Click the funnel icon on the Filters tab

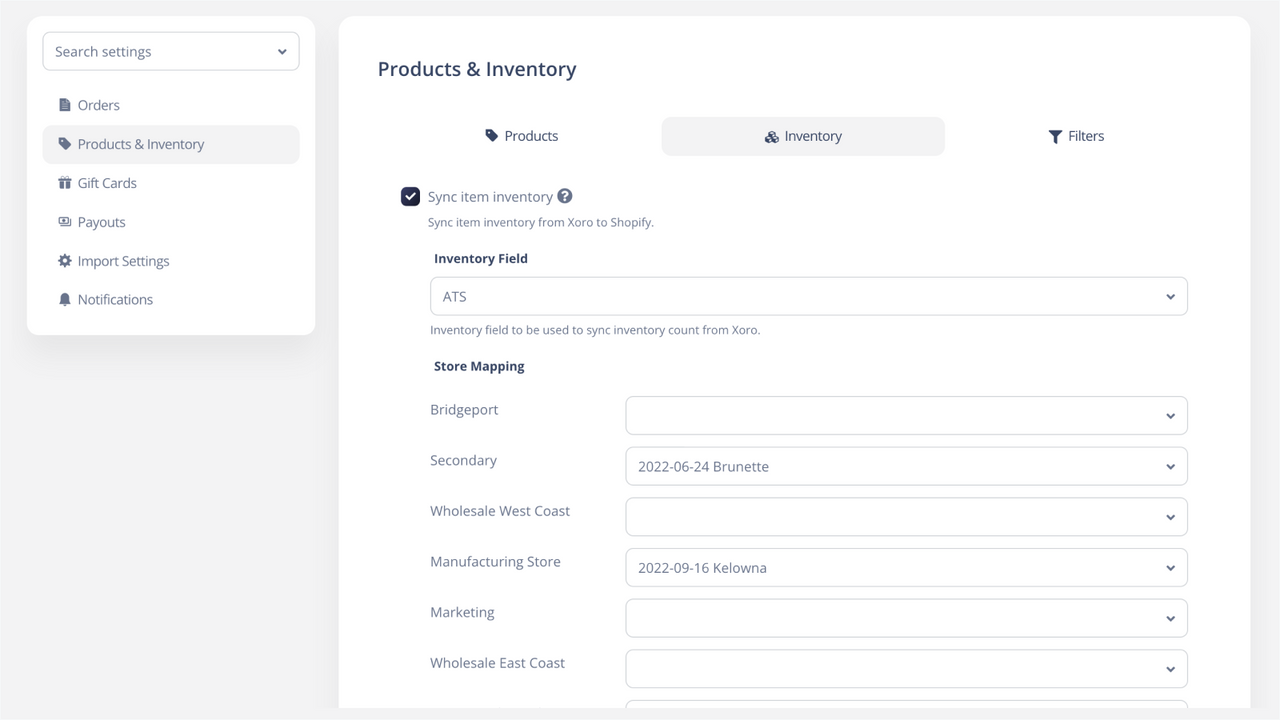pyautogui.click(x=1055, y=137)
